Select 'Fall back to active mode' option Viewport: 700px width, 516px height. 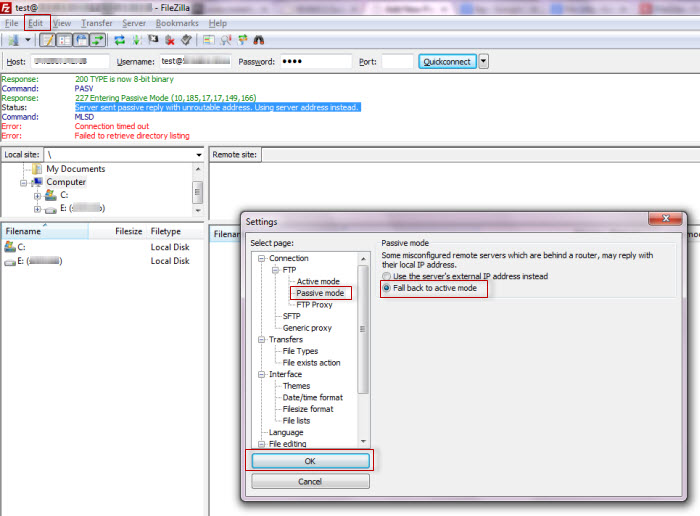click(x=429, y=288)
